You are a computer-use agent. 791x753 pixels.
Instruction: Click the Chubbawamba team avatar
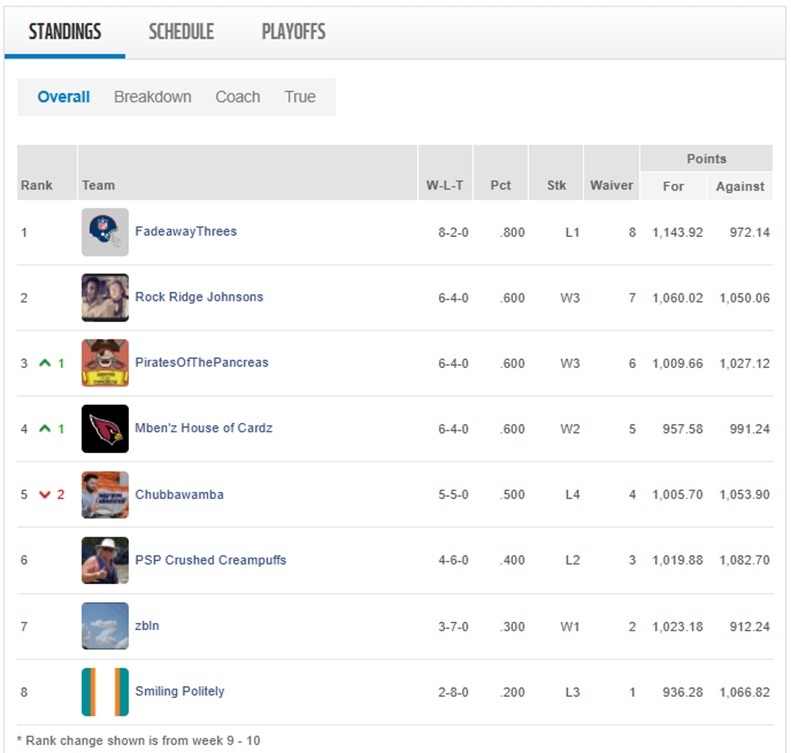(x=105, y=495)
